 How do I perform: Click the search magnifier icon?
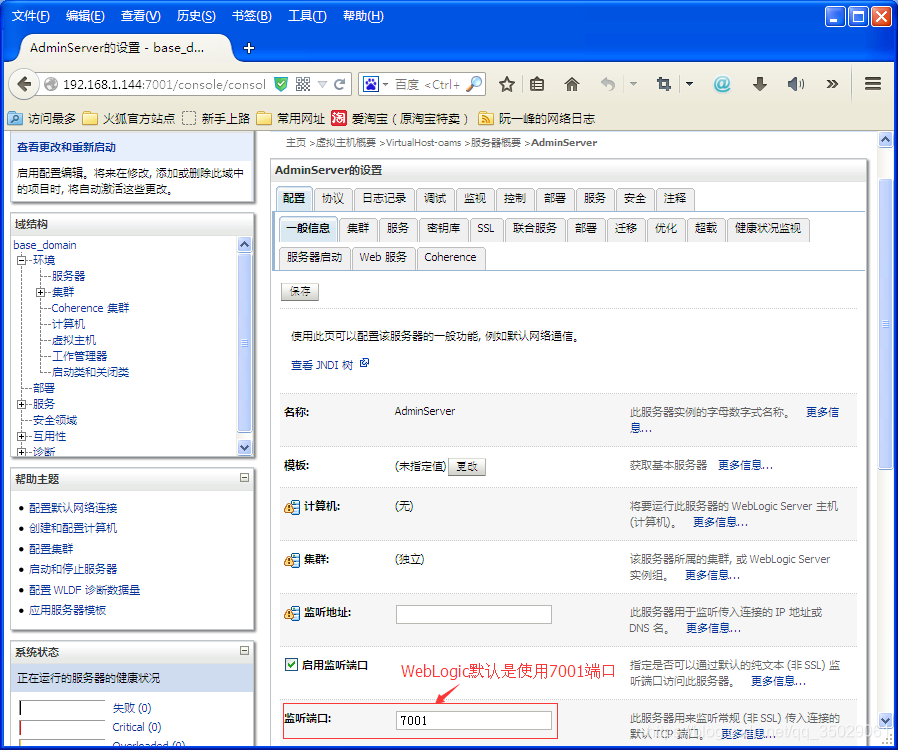click(474, 84)
